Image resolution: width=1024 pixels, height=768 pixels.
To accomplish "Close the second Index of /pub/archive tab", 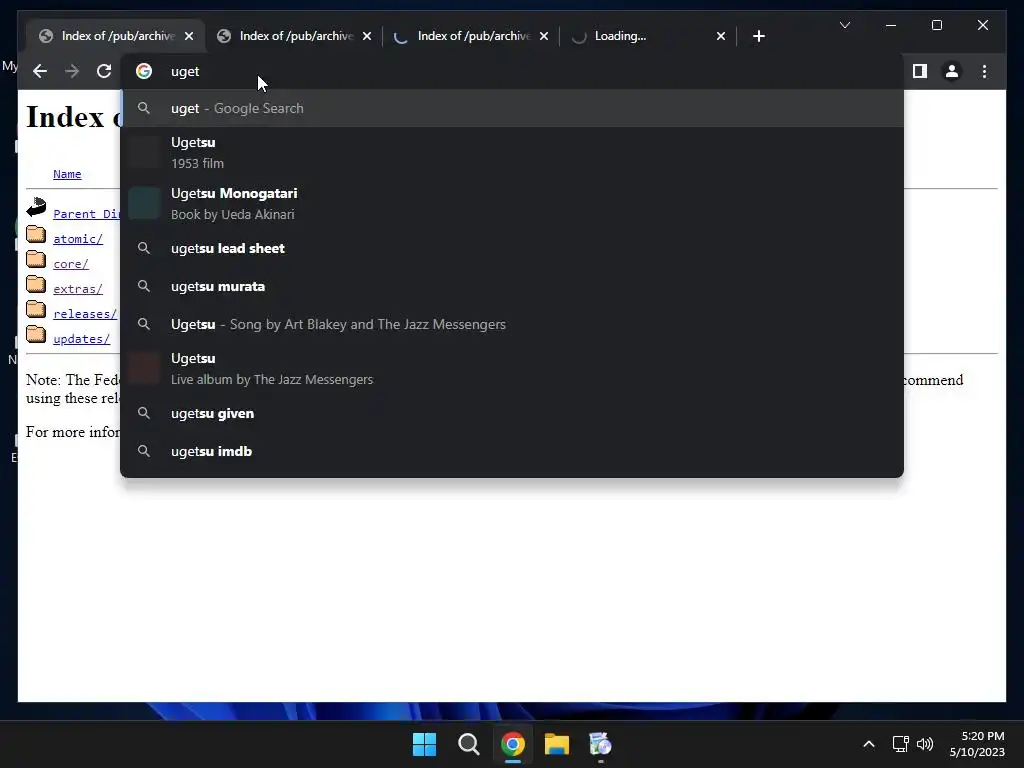I will click(367, 36).
